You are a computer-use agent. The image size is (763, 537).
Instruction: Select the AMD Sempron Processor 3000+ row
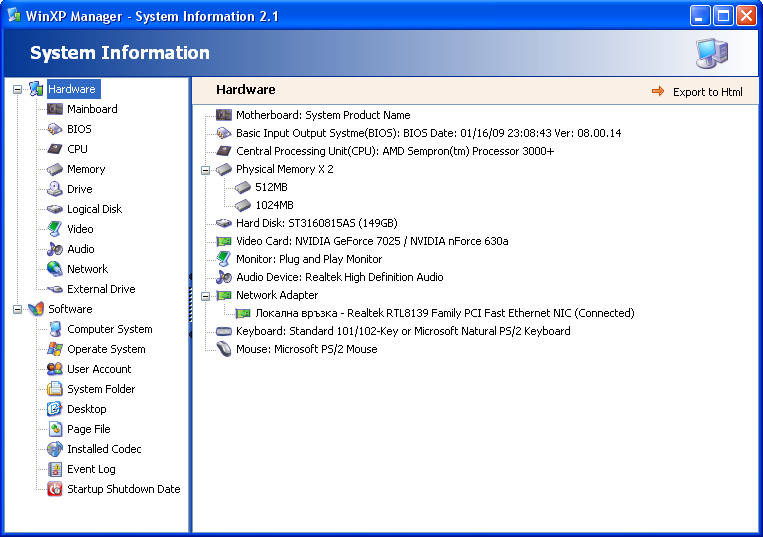pyautogui.click(x=395, y=151)
